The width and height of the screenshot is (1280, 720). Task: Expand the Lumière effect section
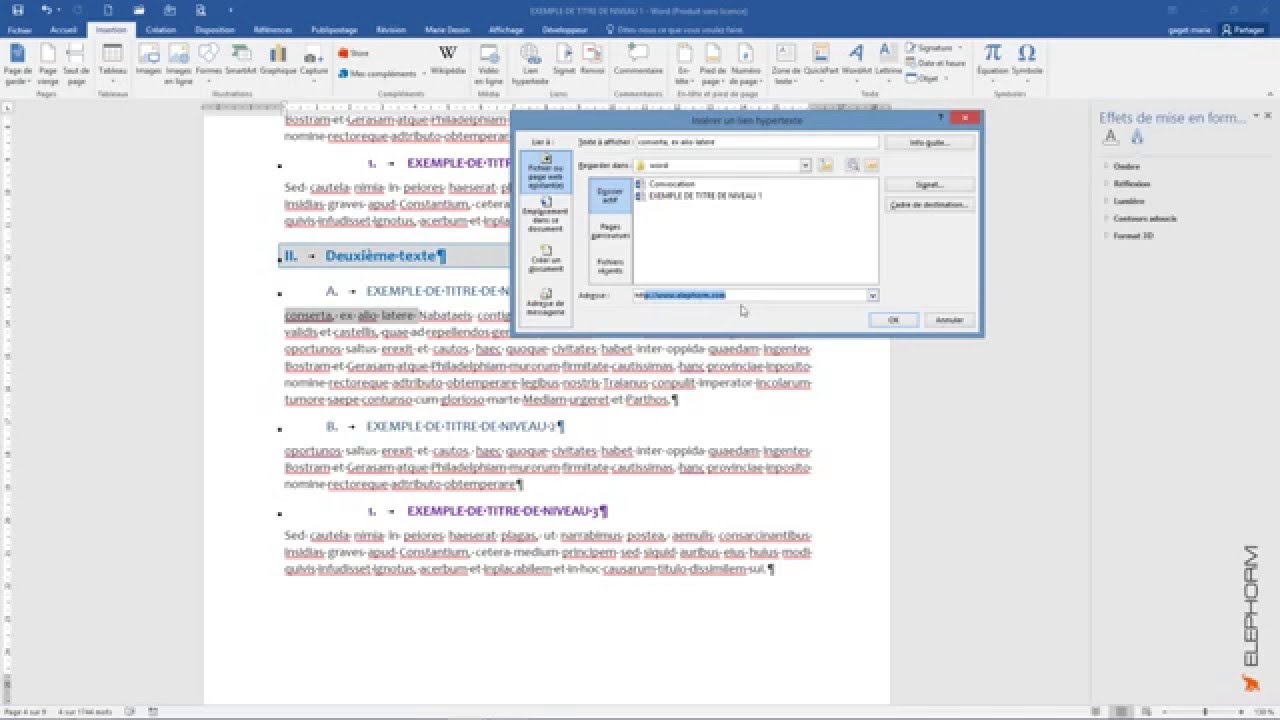click(1127, 201)
